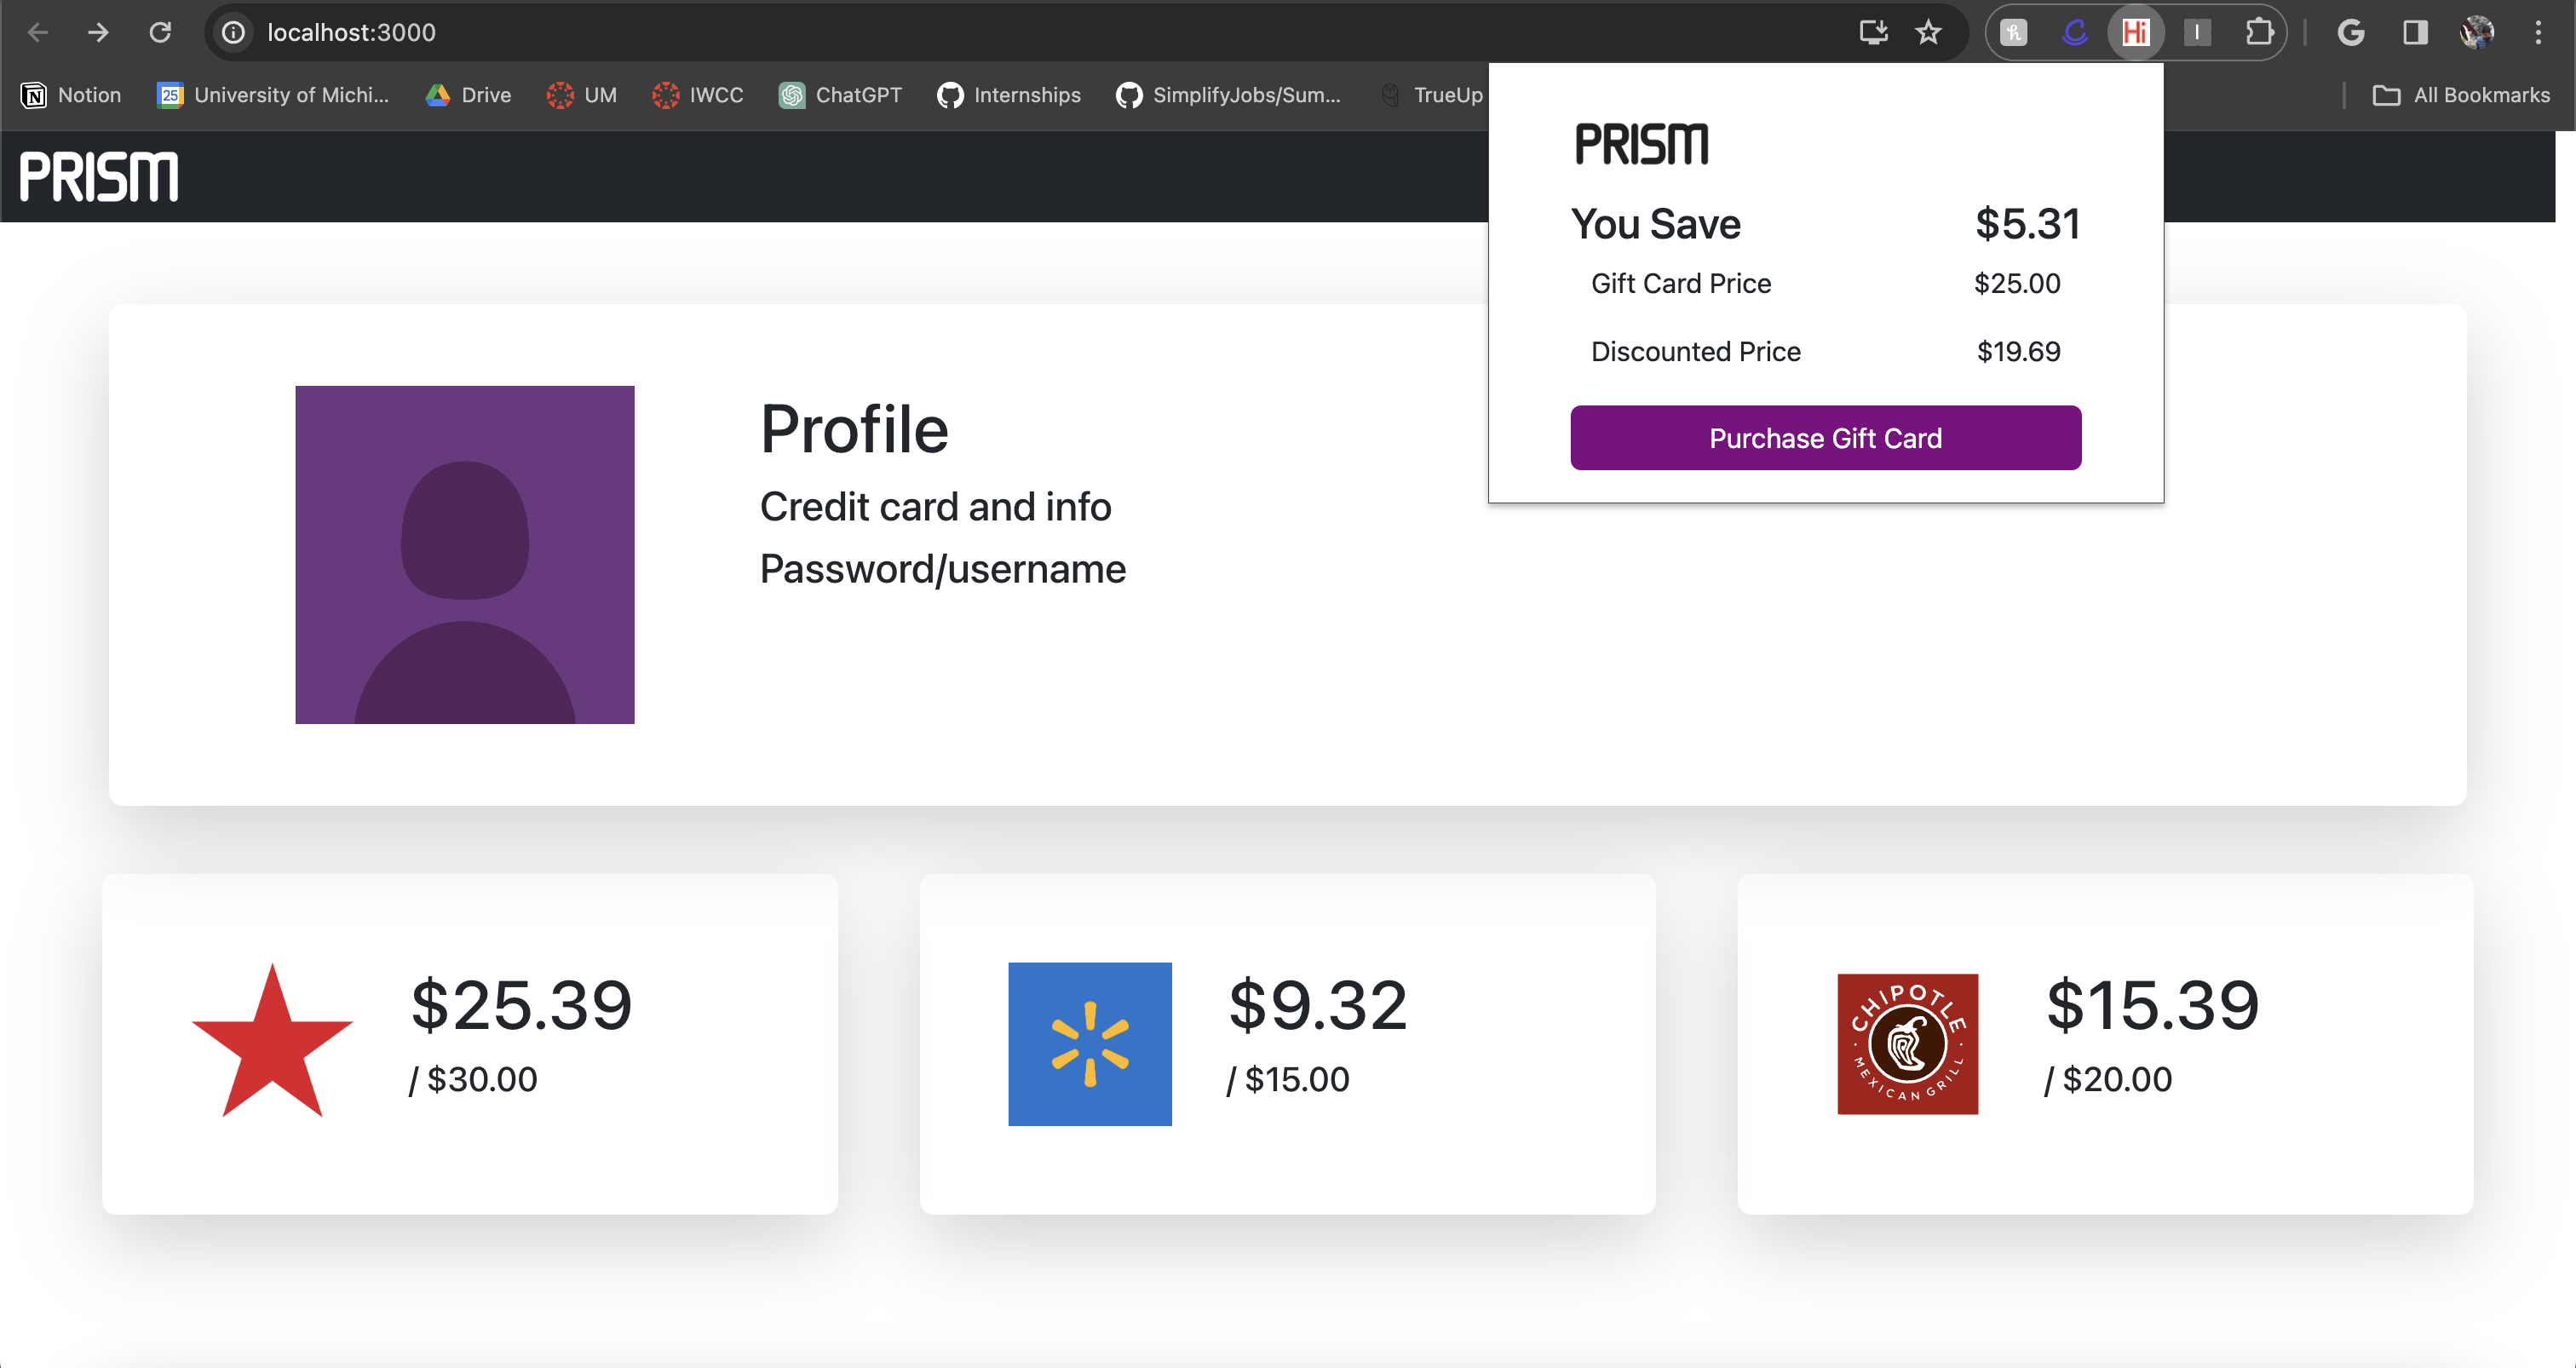Click Purchase Gift Card button
The image size is (2576, 1368).
pos(1825,438)
